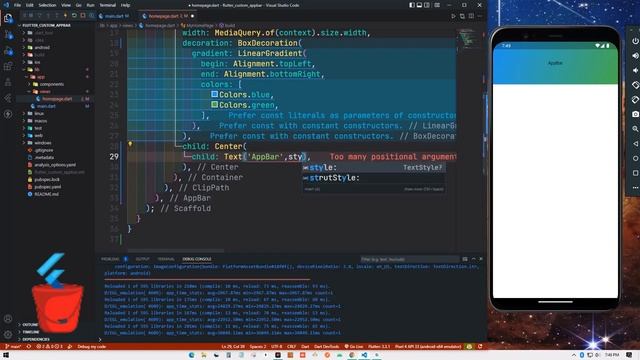The image size is (640, 360).
Task: Open the File menu
Action: [18, 5]
